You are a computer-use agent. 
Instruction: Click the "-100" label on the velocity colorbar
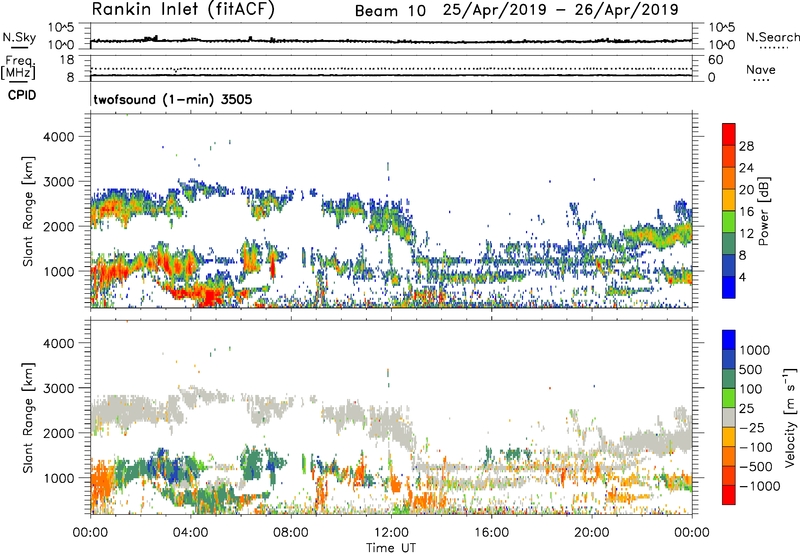[x=756, y=447]
